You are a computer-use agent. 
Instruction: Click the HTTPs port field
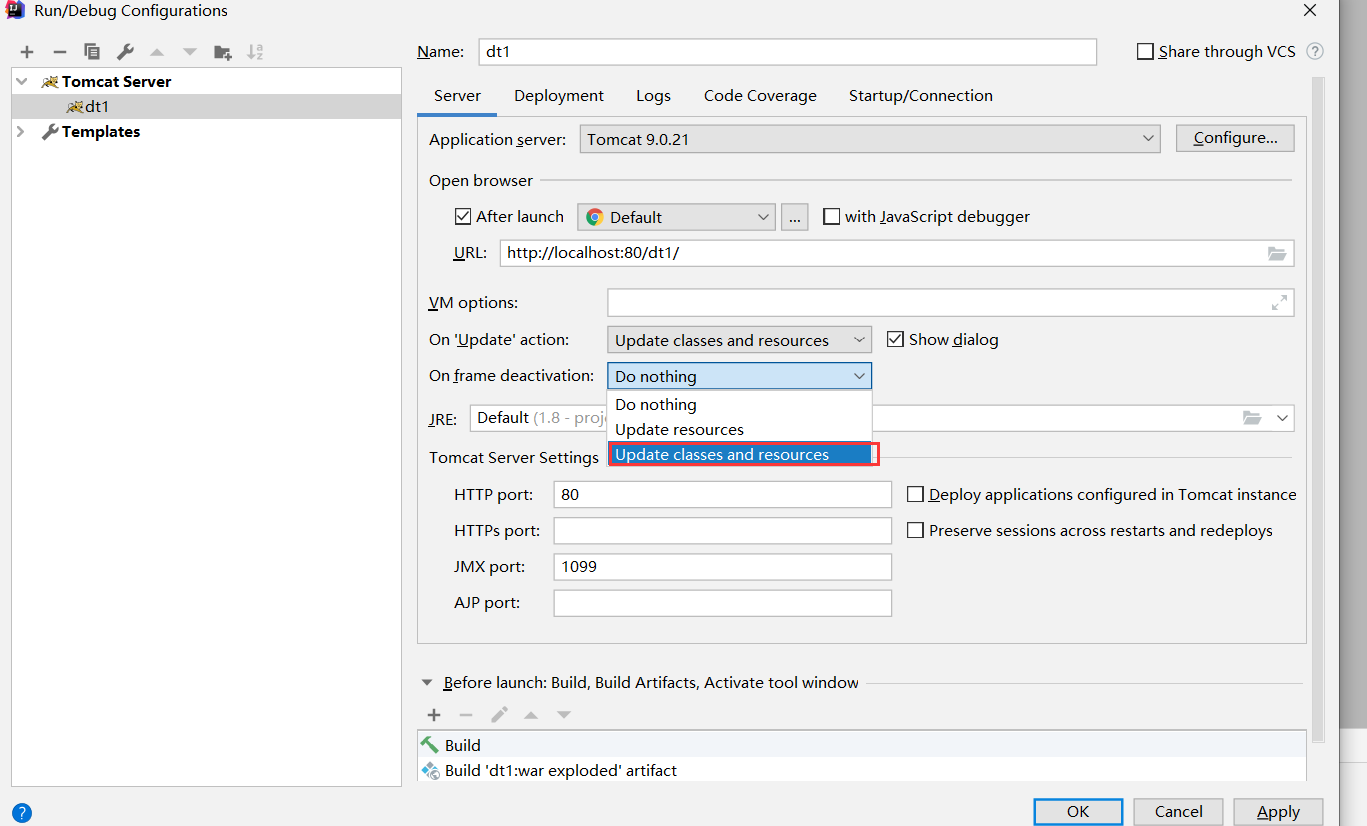point(722,531)
